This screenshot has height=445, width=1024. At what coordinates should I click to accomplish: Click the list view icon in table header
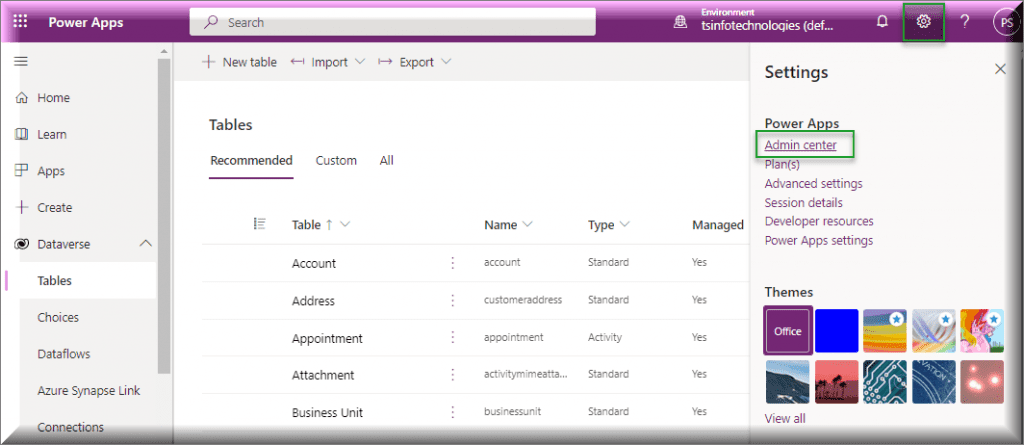[259, 224]
